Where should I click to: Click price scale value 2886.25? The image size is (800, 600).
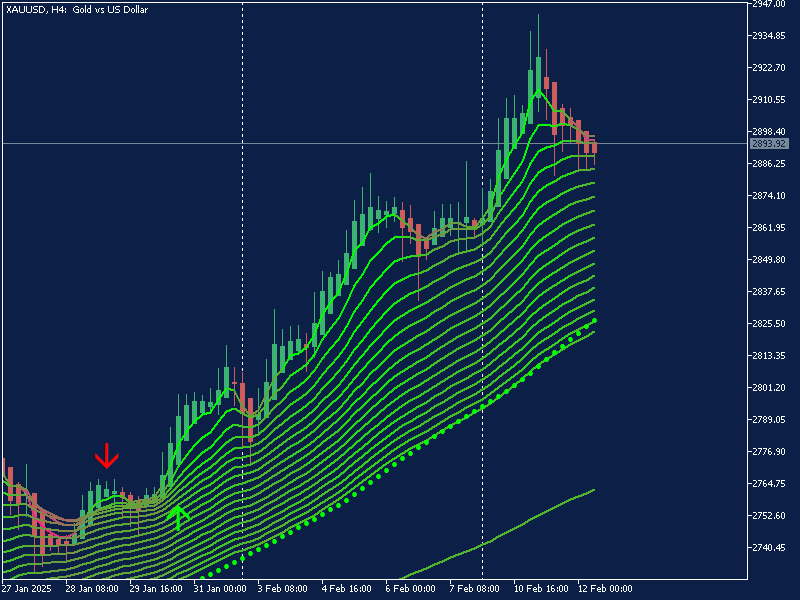769,164
